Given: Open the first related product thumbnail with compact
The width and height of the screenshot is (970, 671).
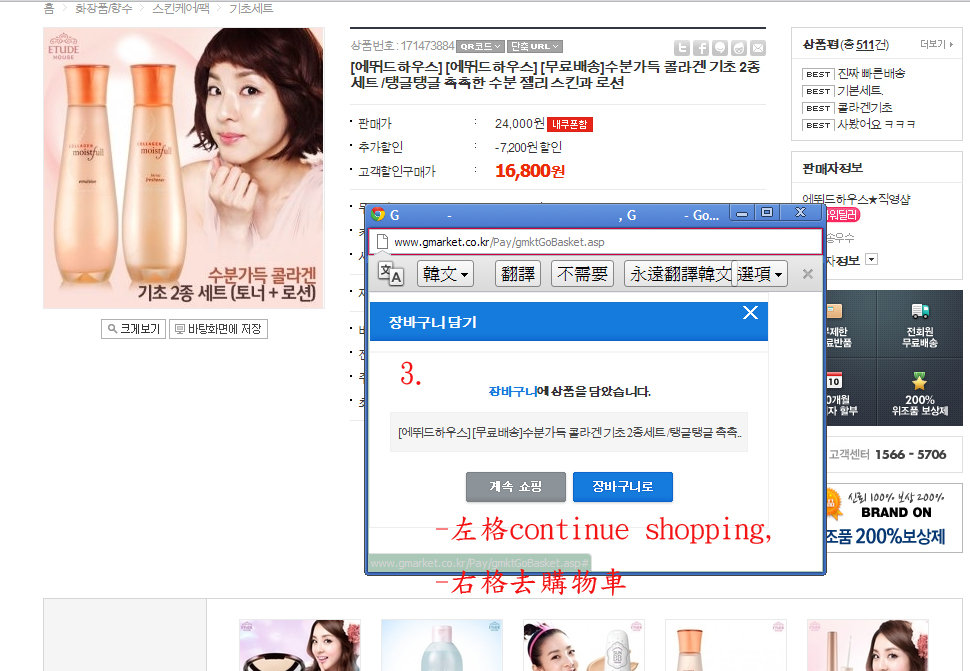Looking at the screenshot, I should click(x=299, y=645).
